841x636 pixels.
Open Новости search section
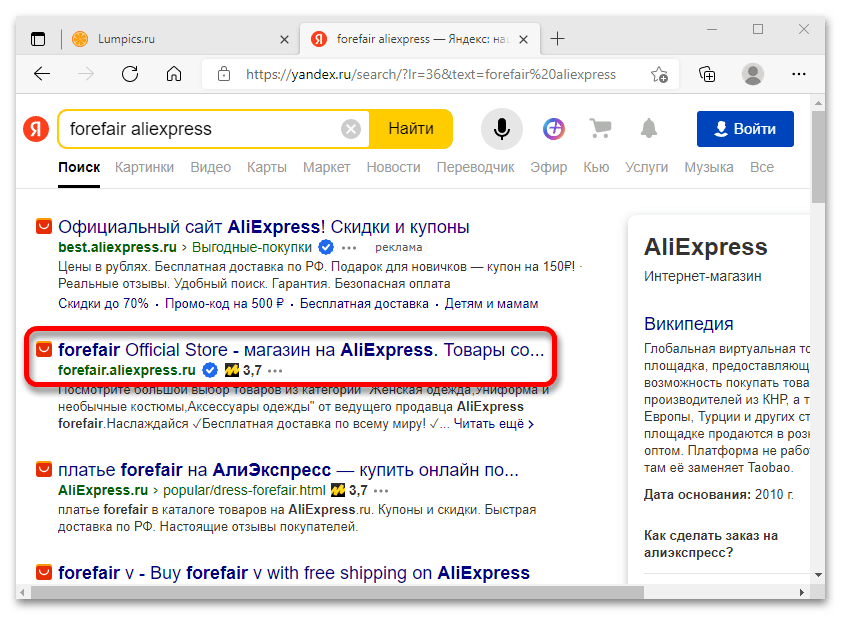coord(393,167)
